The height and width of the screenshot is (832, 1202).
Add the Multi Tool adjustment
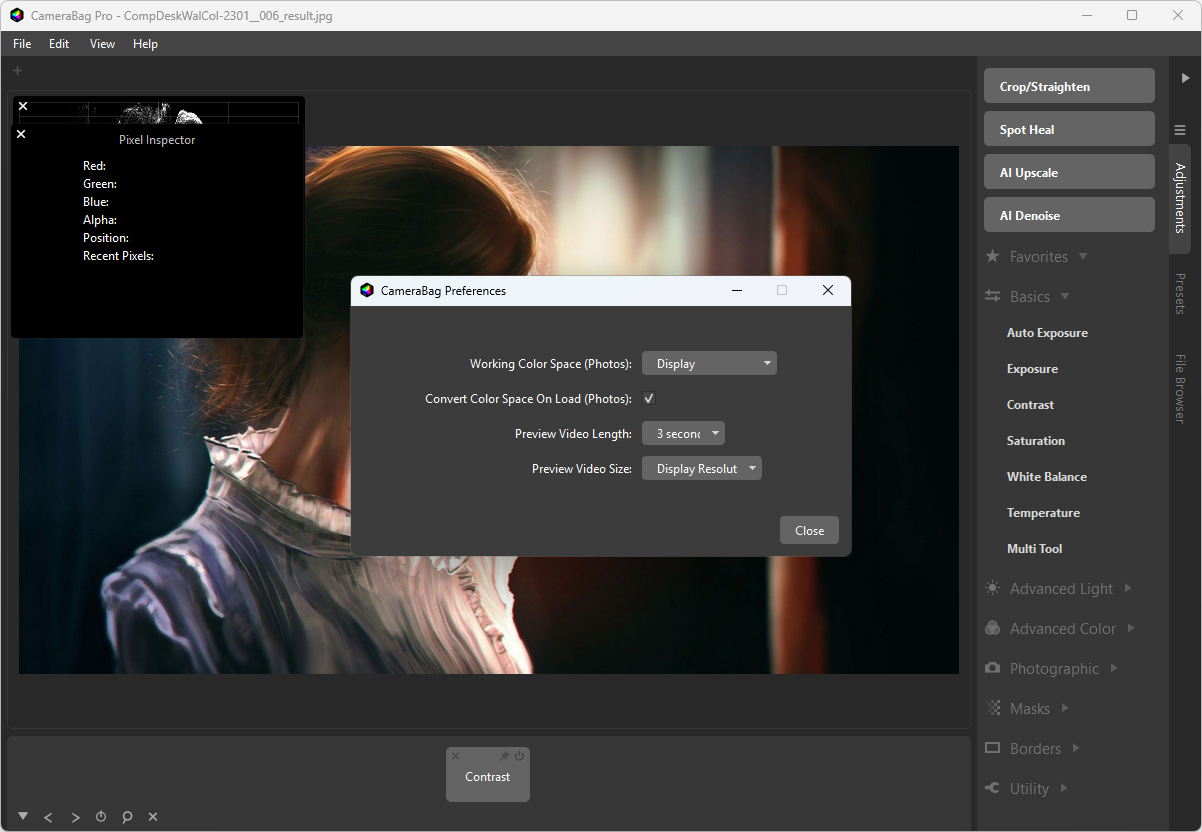point(1034,549)
